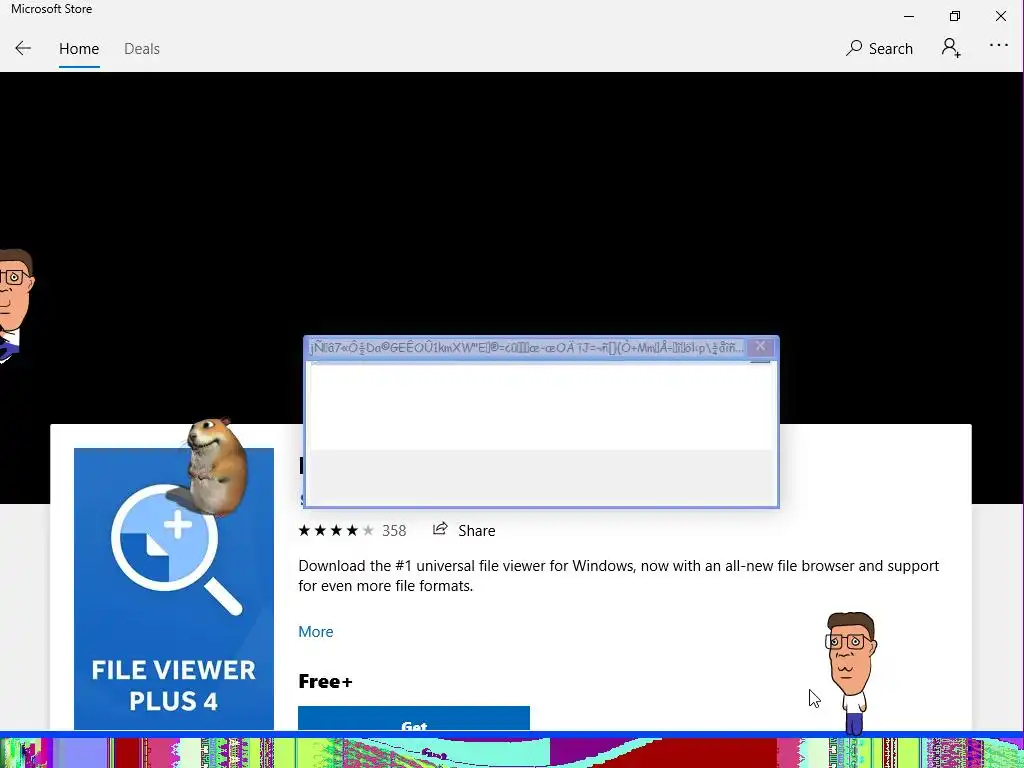This screenshot has height=768, width=1024.
Task: Restore down the Microsoft Store window
Action: click(x=955, y=16)
